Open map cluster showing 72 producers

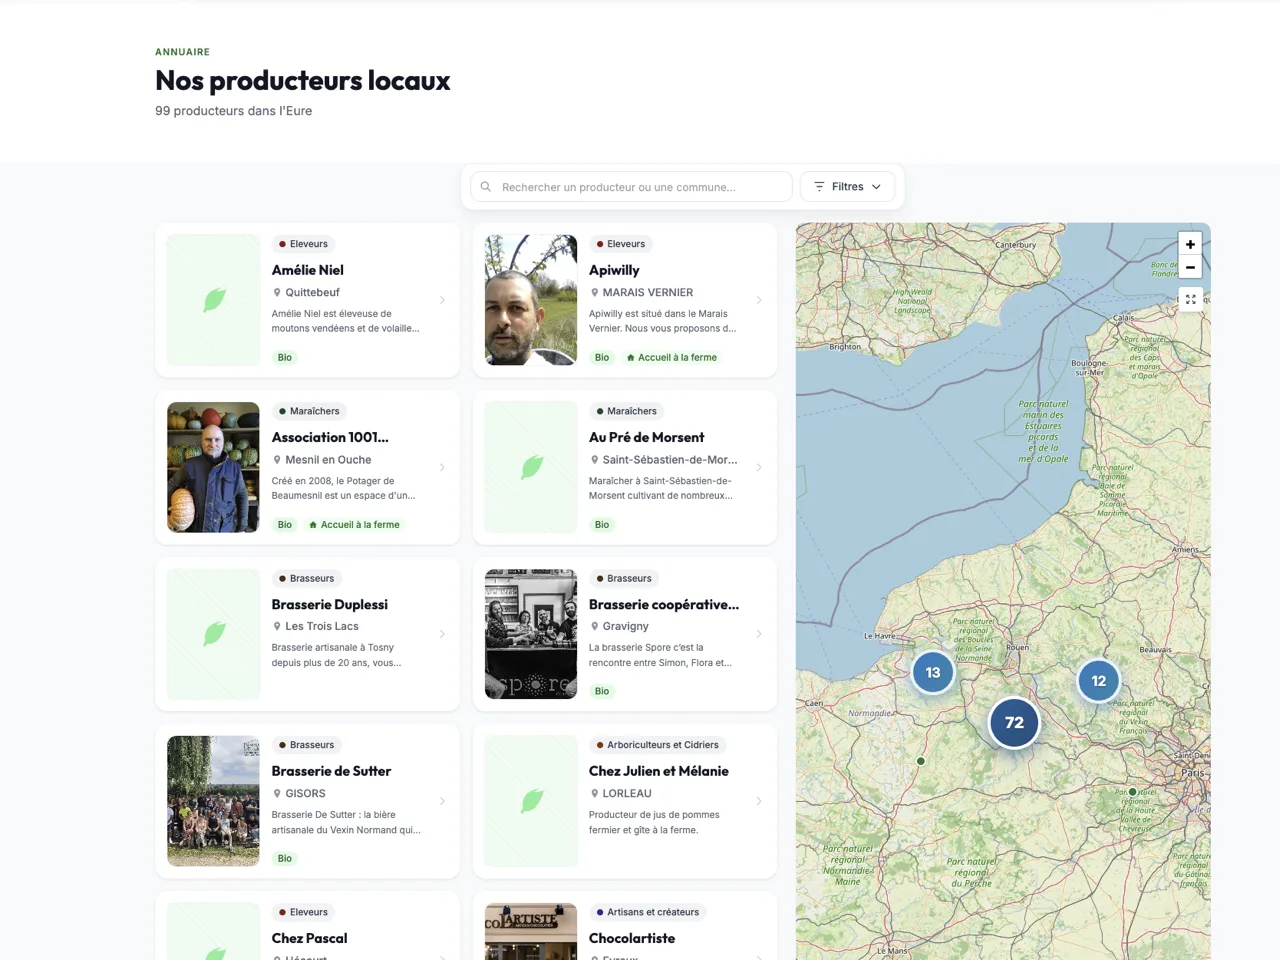(x=1014, y=723)
